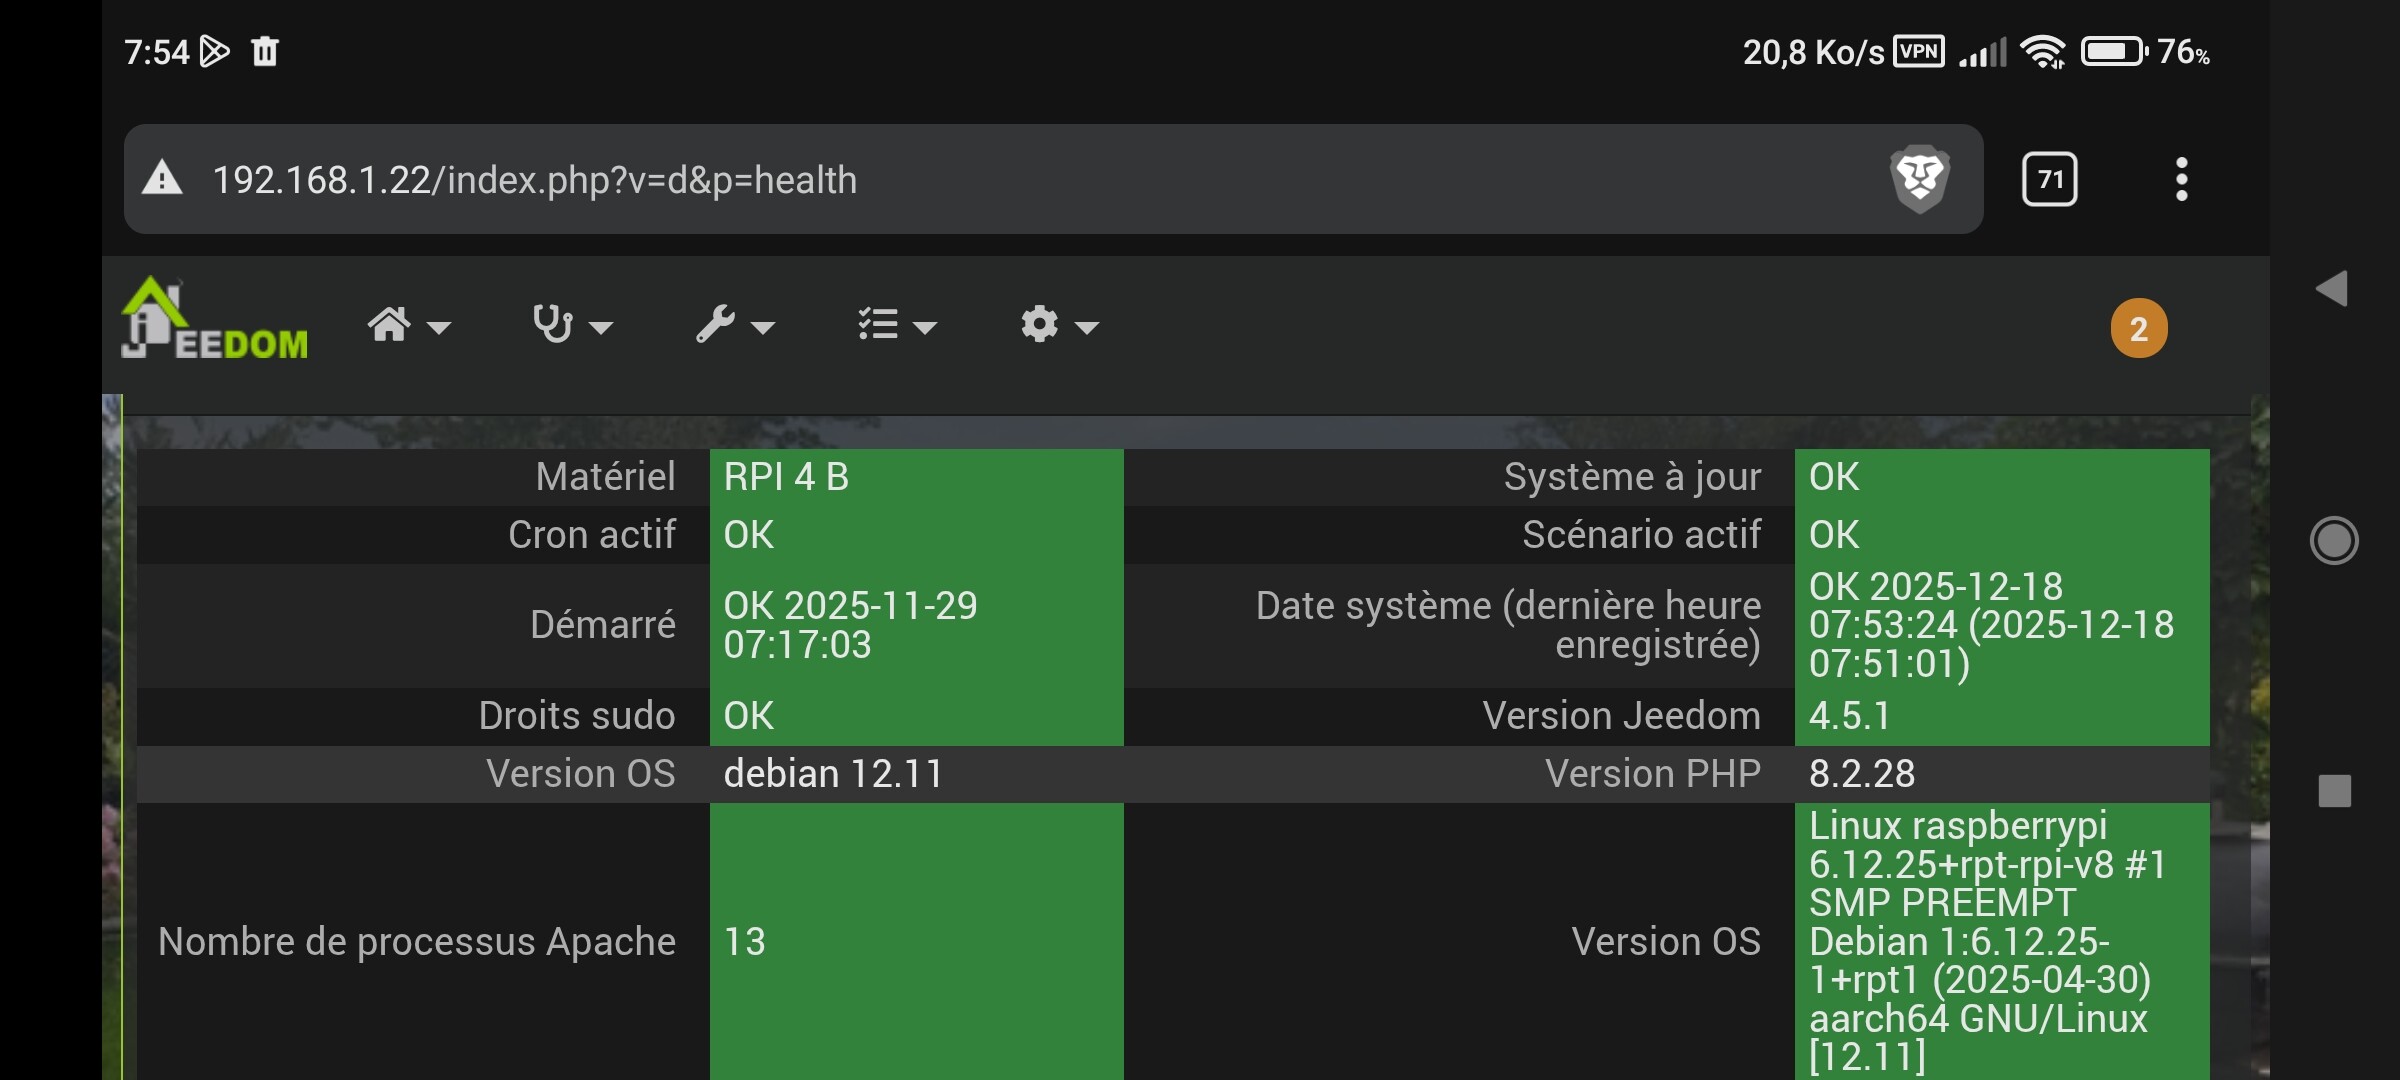
Task: Open the orange notification badge showing 2
Action: click(x=2139, y=329)
